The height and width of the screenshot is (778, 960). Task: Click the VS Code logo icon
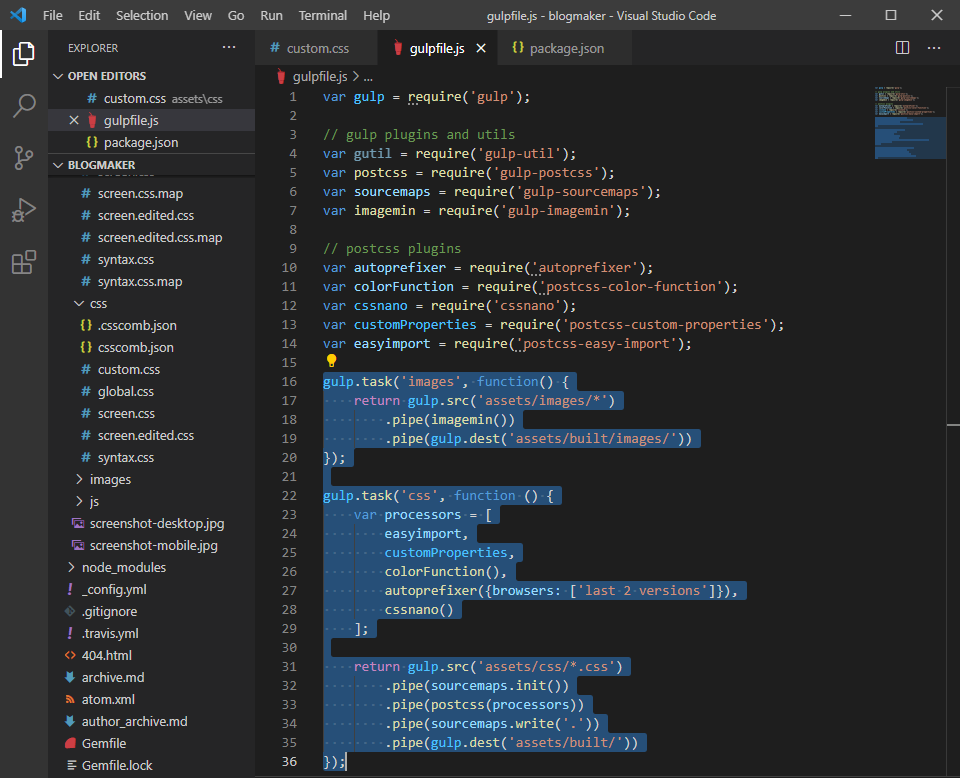click(x=18, y=15)
